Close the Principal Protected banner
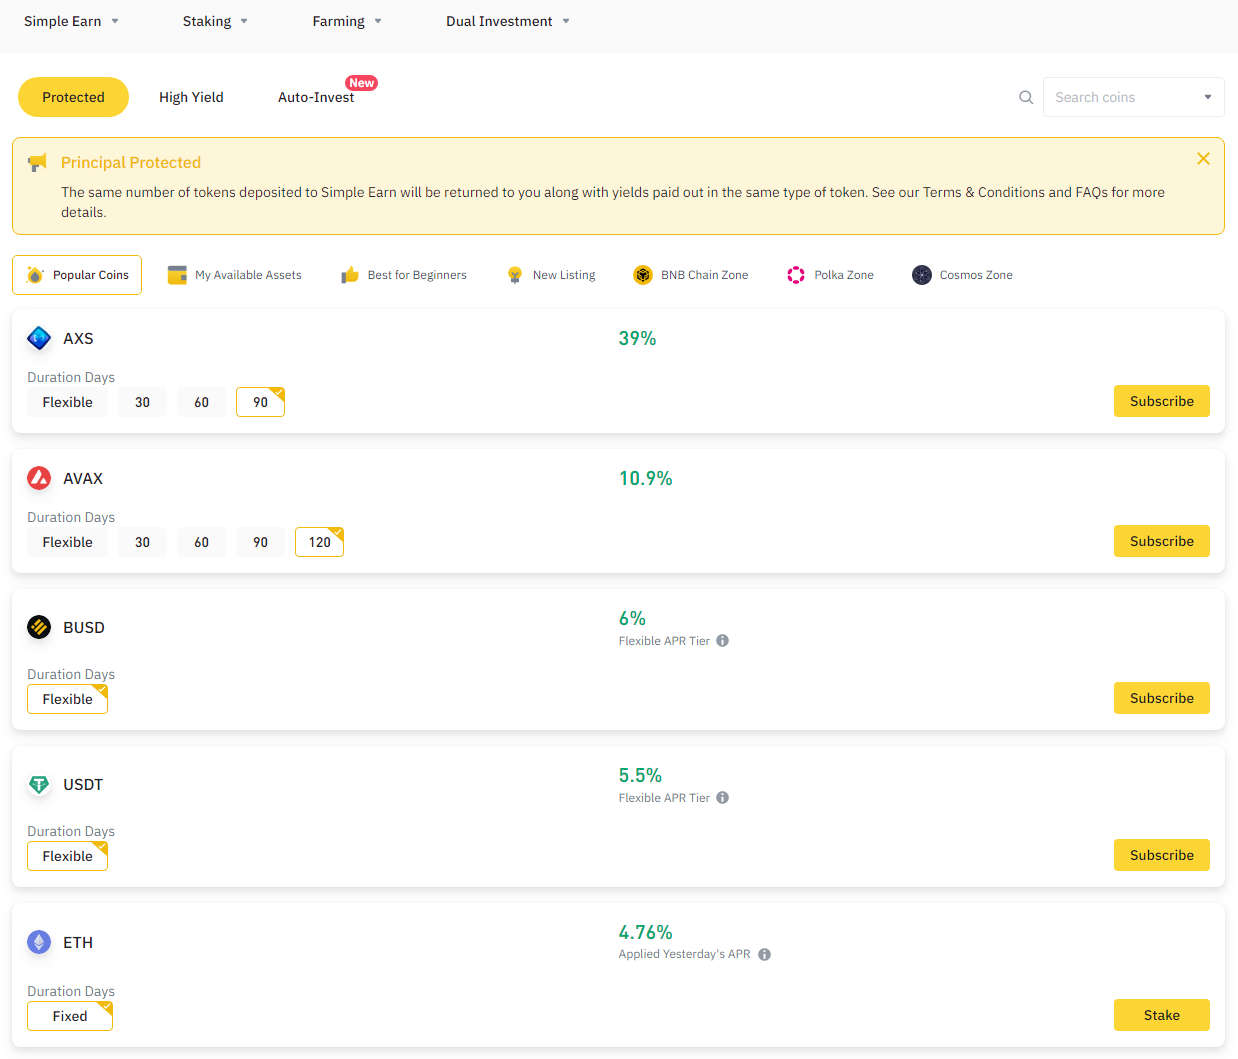1238x1059 pixels. pos(1203,158)
